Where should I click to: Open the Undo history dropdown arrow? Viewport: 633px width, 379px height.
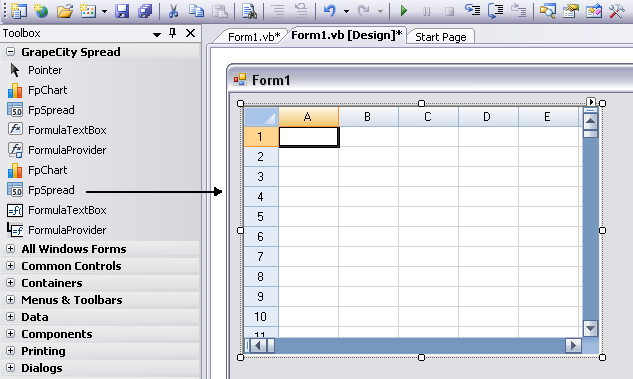346,12
